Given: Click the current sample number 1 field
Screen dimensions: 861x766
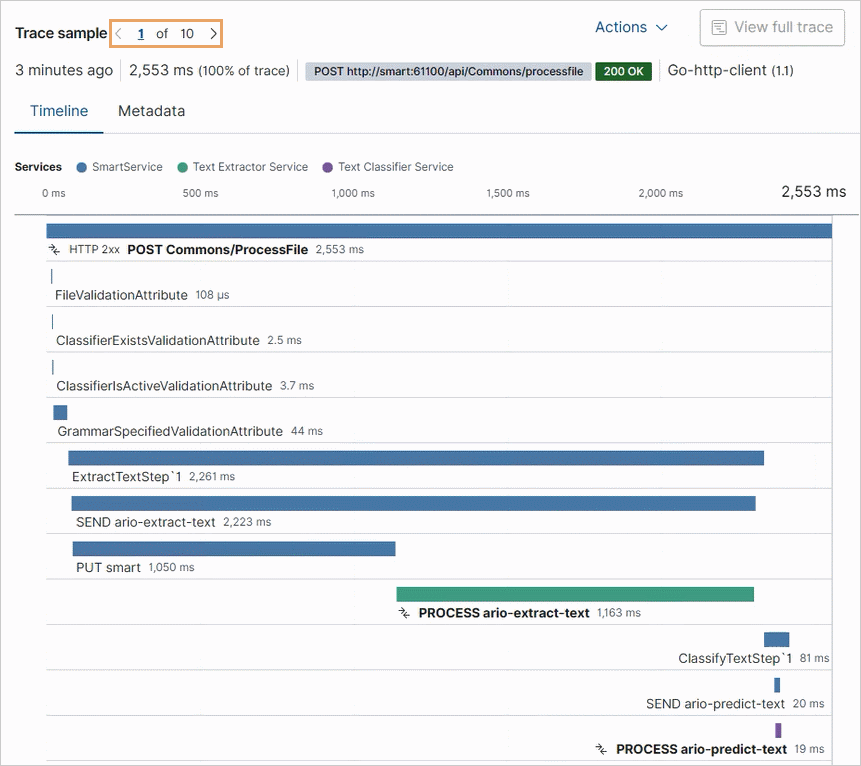Looking at the screenshot, I should [141, 34].
